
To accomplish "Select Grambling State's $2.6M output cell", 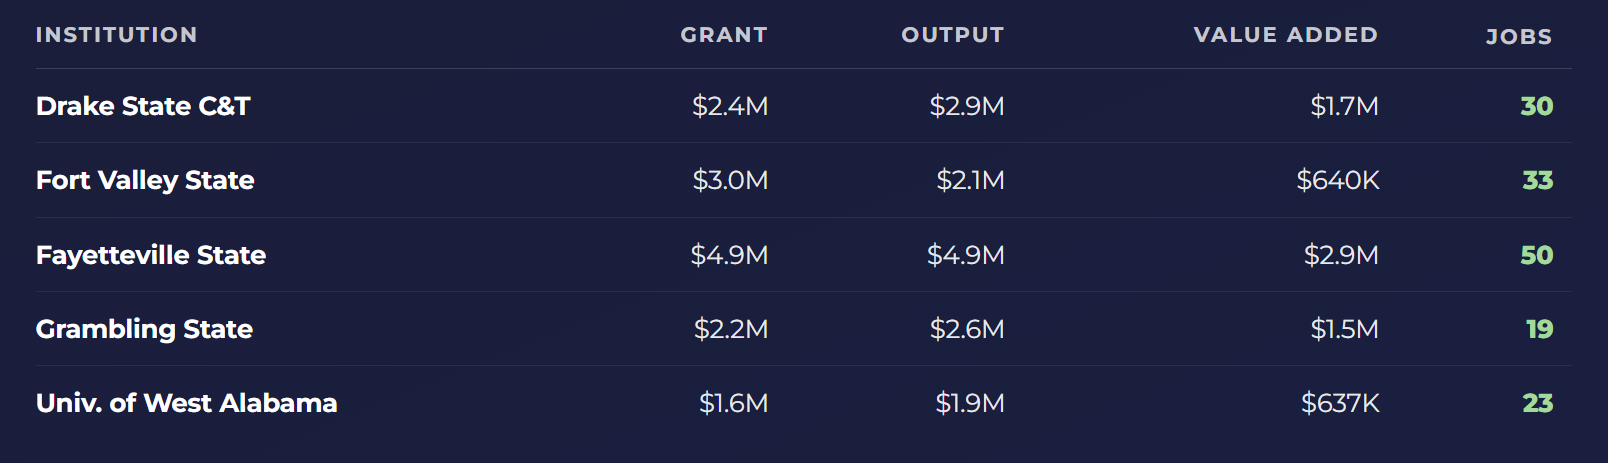I will 966,329.
